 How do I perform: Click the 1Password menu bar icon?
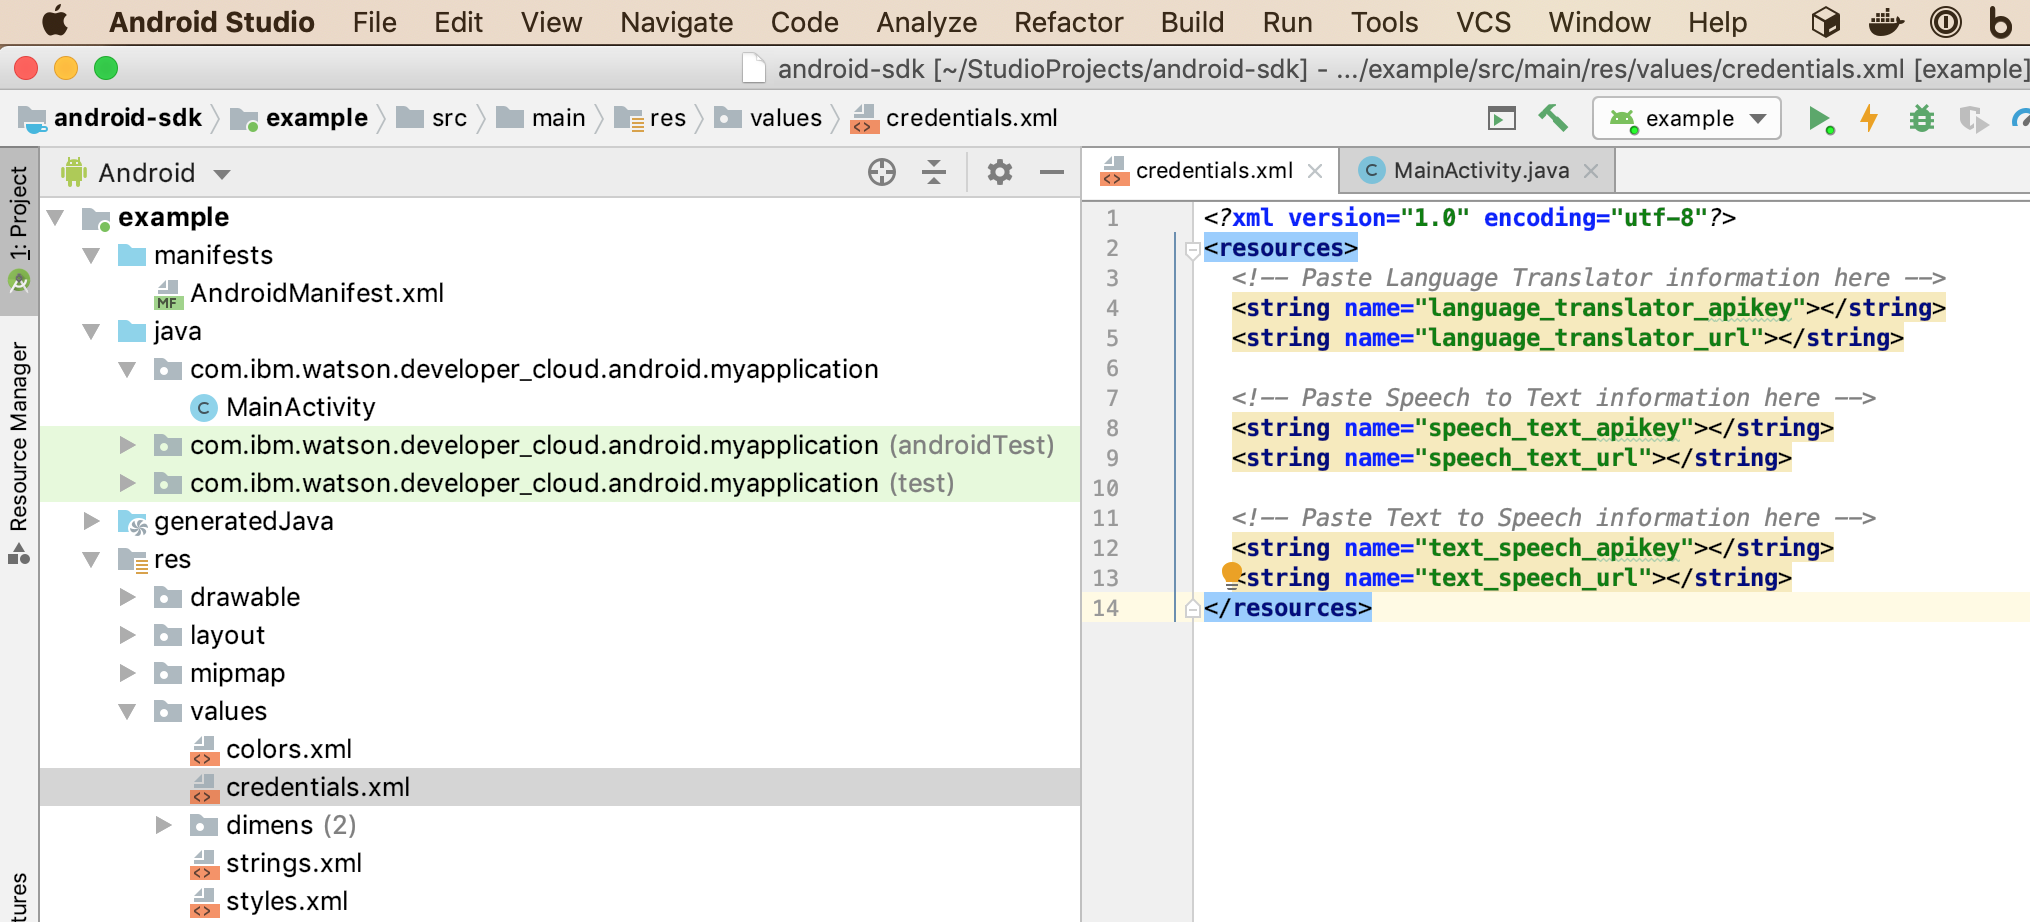[x=1945, y=22]
